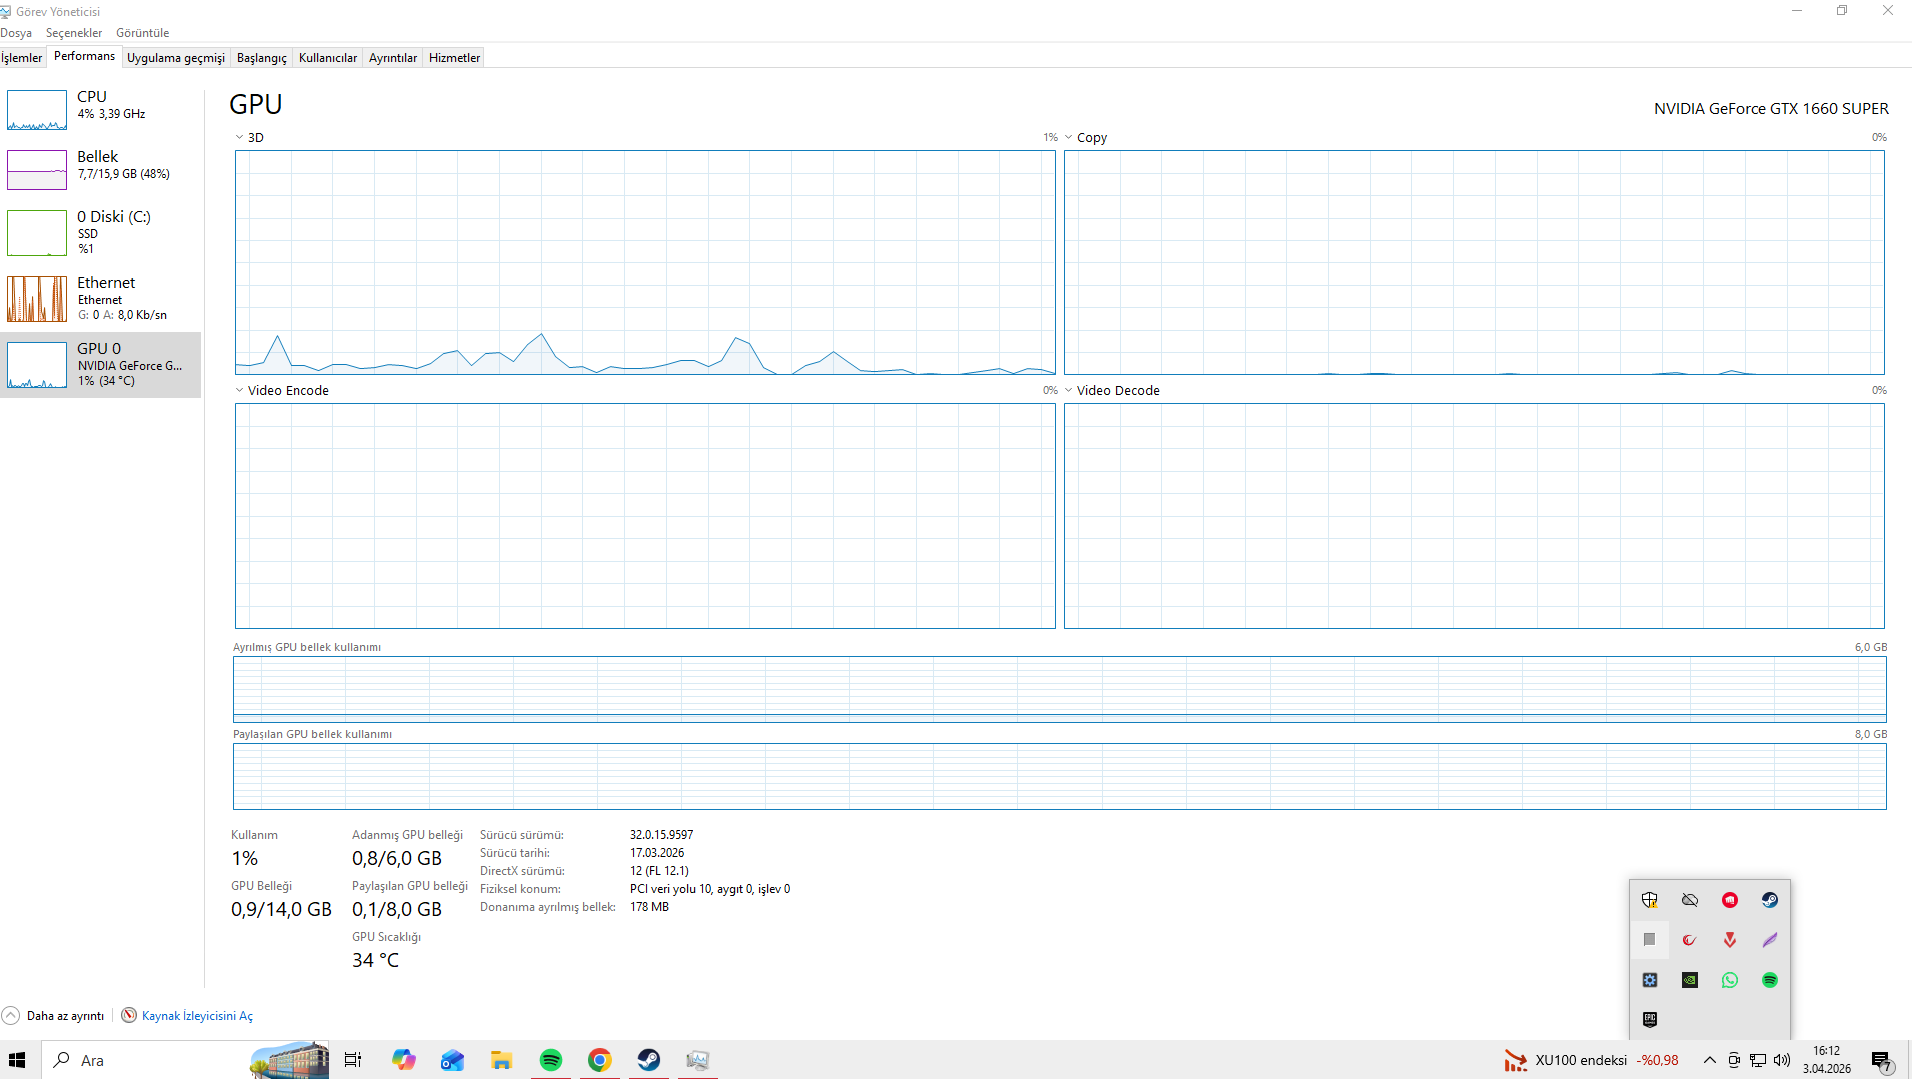This screenshot has width=1912, height=1079.
Task: Open the Seçenekler menu
Action: (74, 33)
